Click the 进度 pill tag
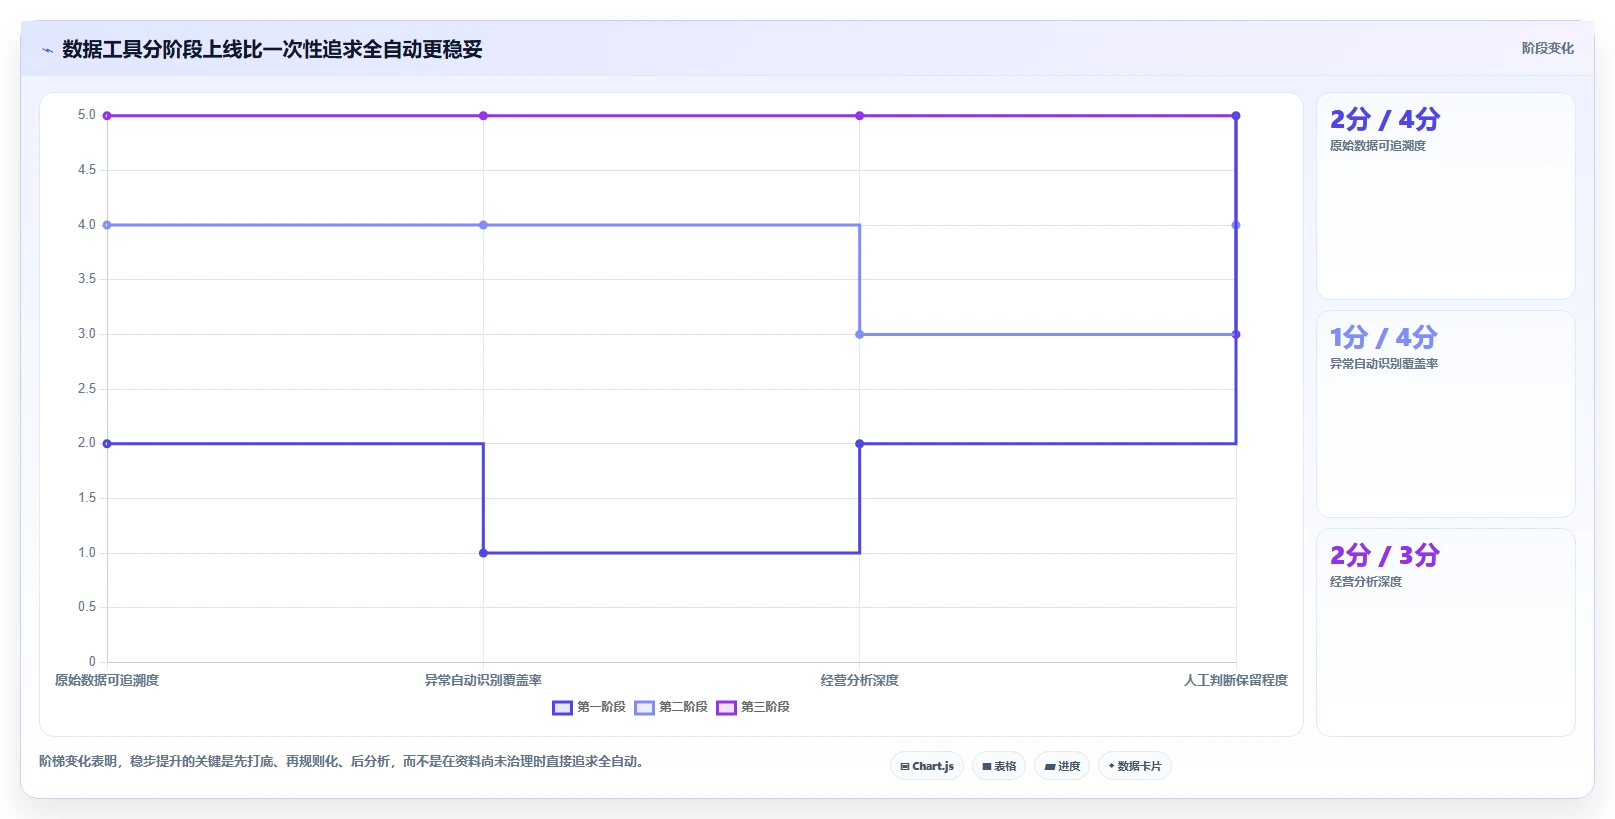This screenshot has width=1615, height=819. click(x=1062, y=766)
